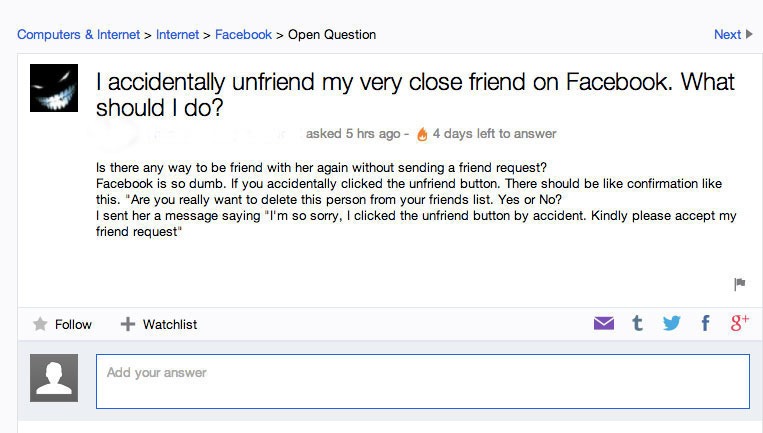Click the 'asked 5 hrs ago' timestamp
763x433 pixels.
coord(353,134)
